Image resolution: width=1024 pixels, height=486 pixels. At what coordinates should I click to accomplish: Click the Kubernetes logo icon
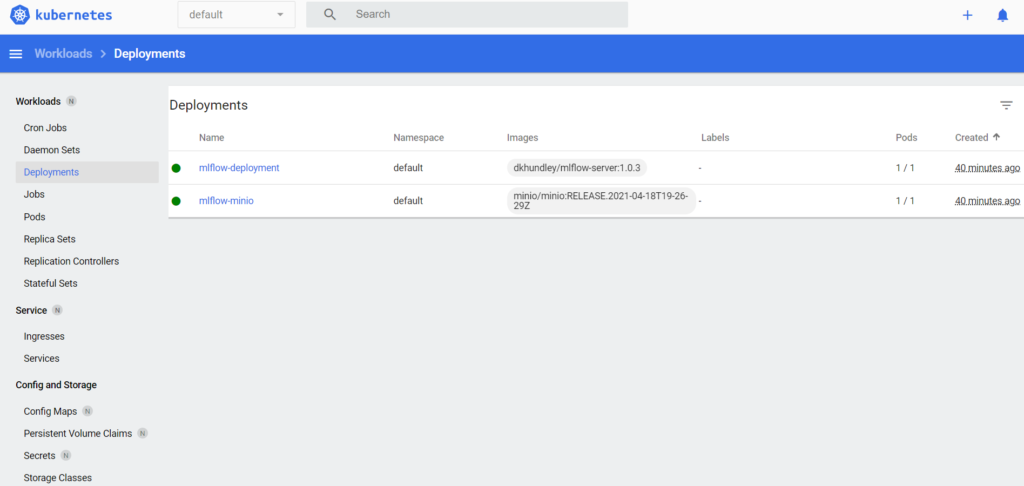(21, 14)
